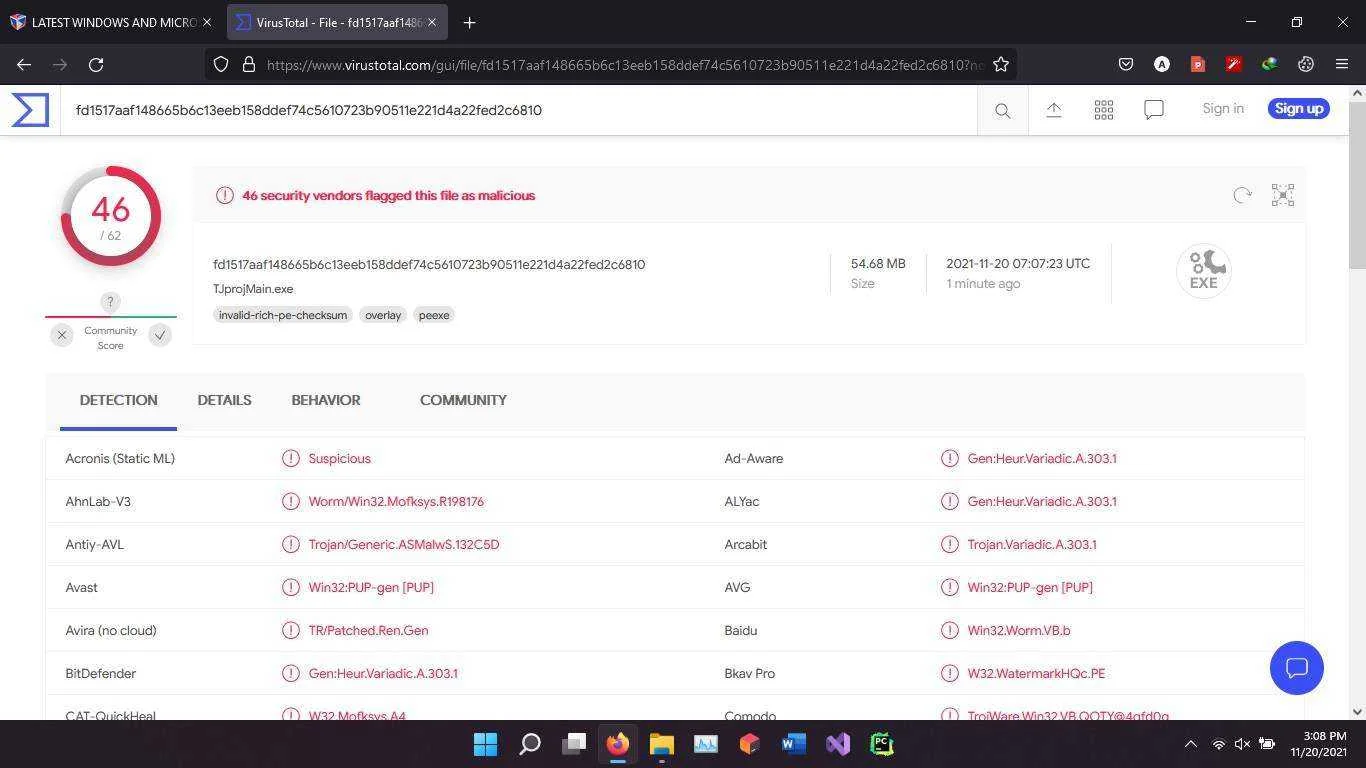Image resolution: width=1366 pixels, height=768 pixels.
Task: Open Firefox hamburger menu
Action: pyautogui.click(x=1342, y=64)
